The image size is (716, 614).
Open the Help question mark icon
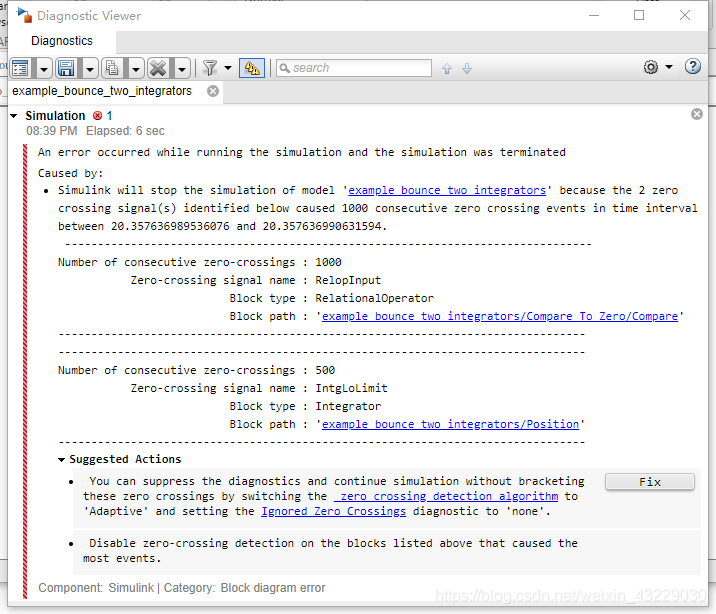tap(693, 67)
